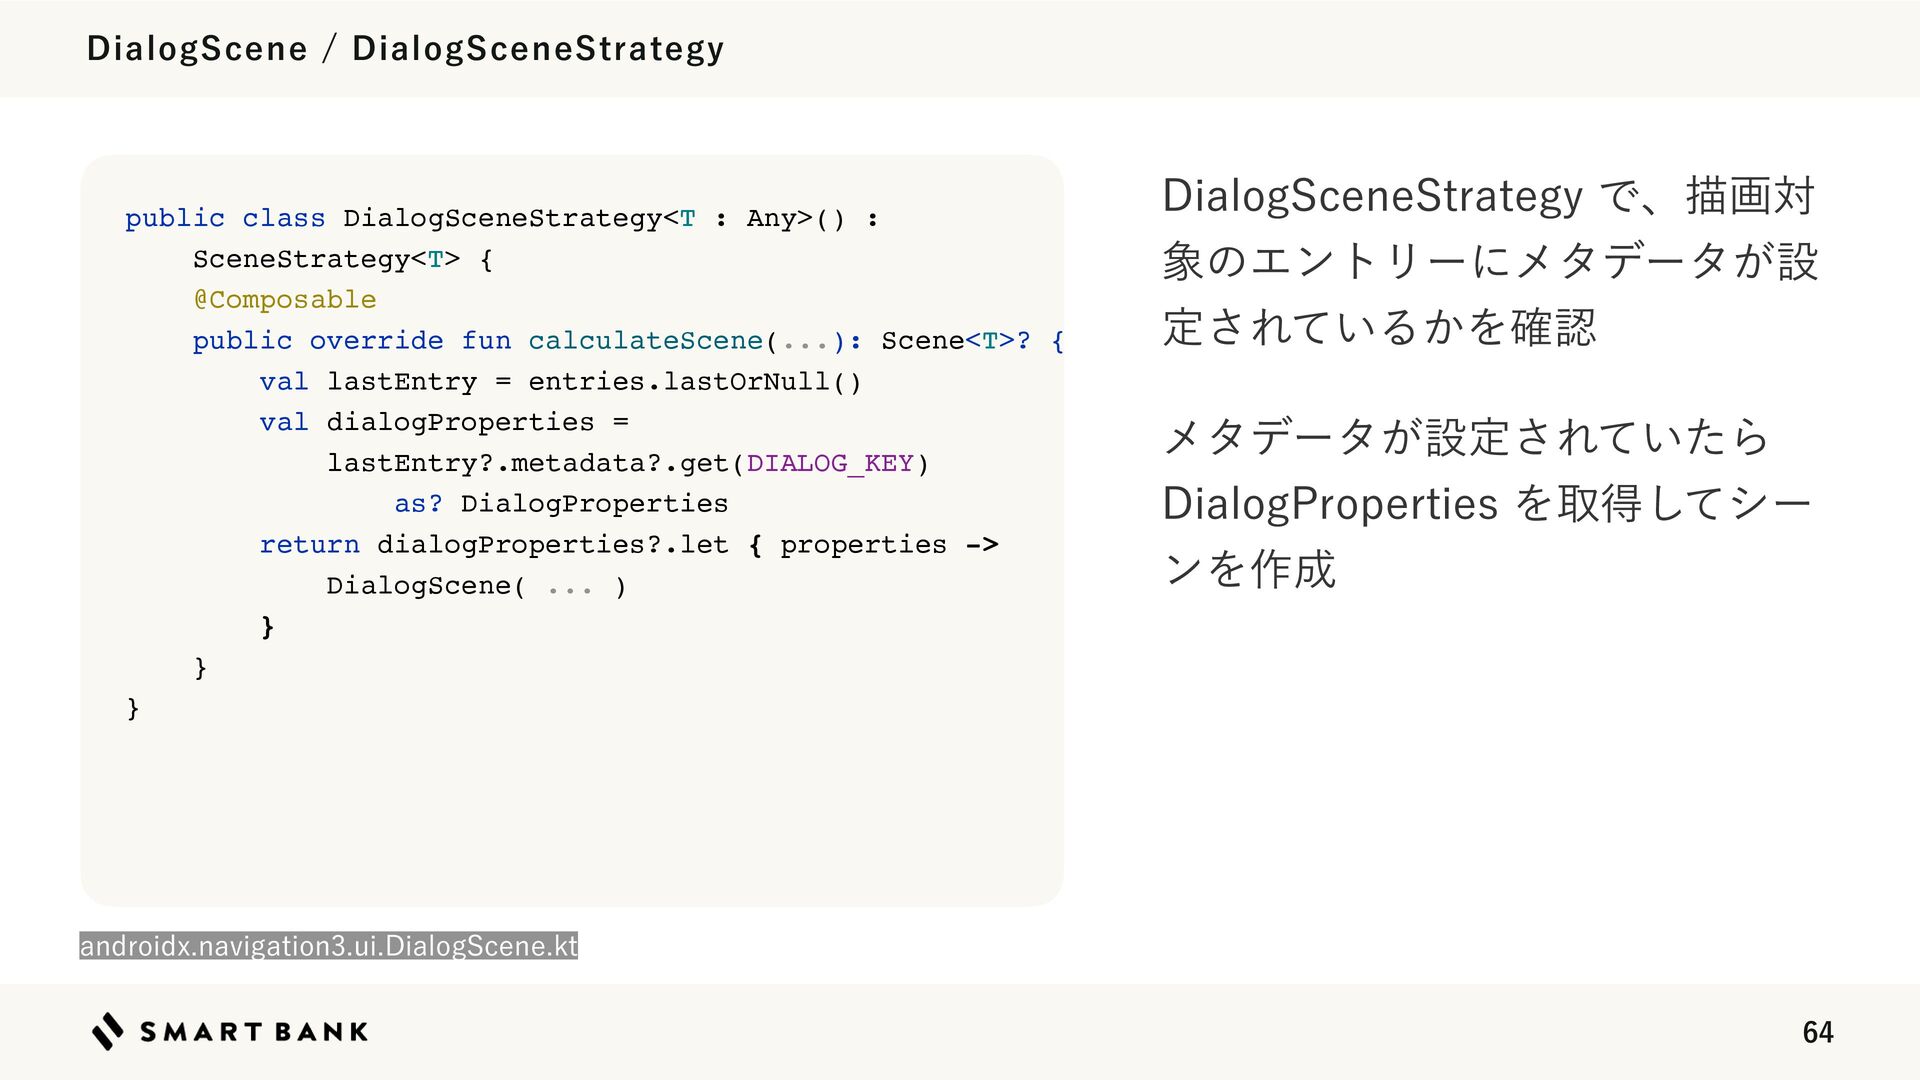Click the calculateScene function name
Image resolution: width=1920 pixels, height=1080 pixels.
[x=646, y=341]
